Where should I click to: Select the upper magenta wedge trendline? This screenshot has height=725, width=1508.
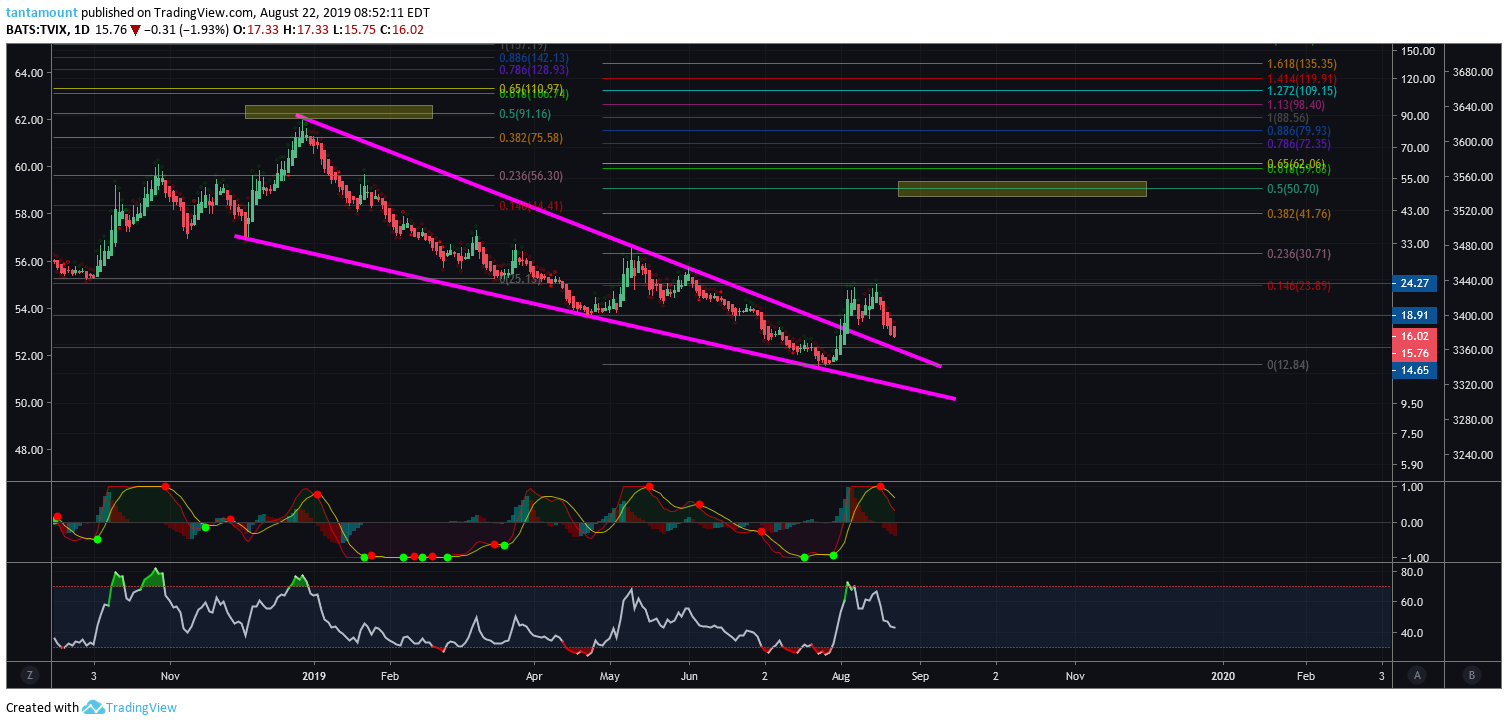pyautogui.click(x=620, y=241)
